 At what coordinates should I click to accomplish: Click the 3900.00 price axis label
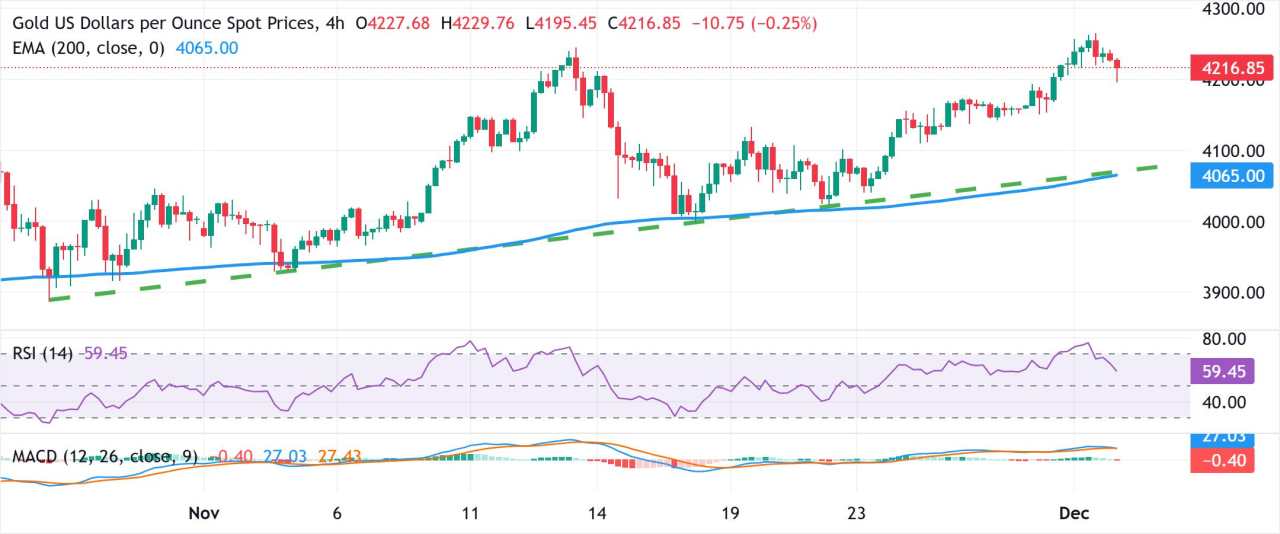tap(1230, 292)
